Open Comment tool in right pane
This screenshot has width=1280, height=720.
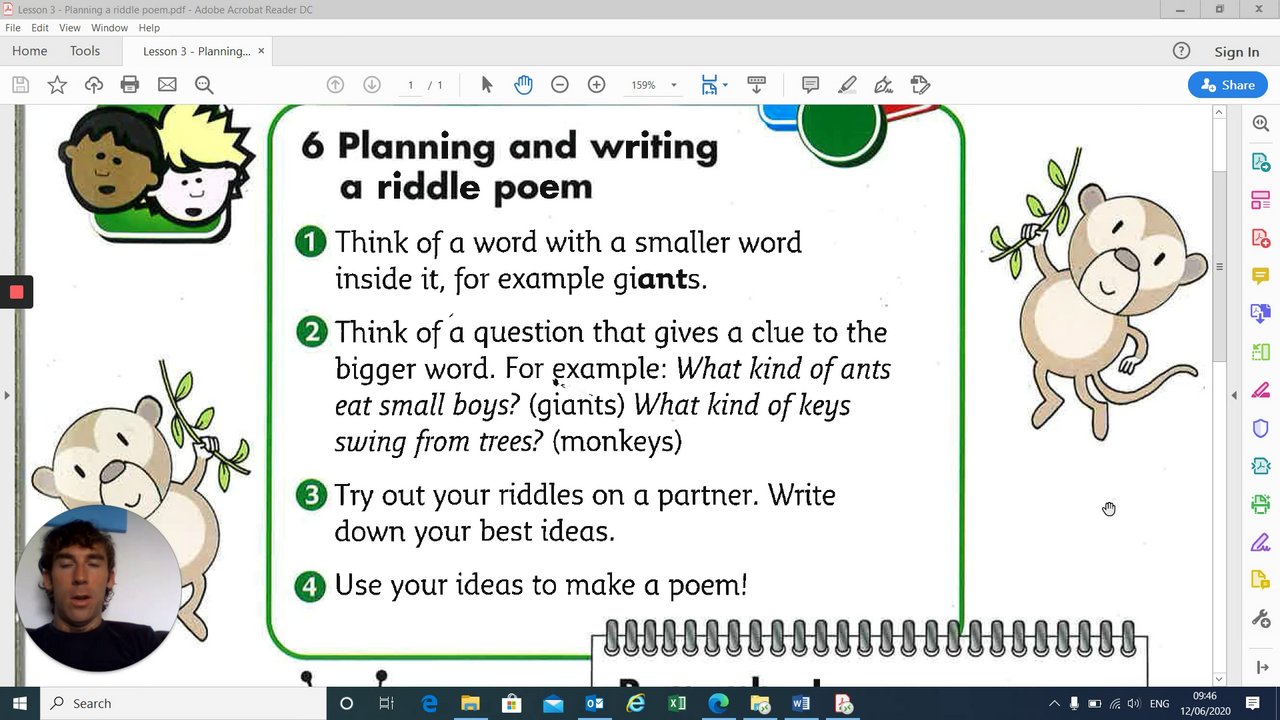(1260, 276)
